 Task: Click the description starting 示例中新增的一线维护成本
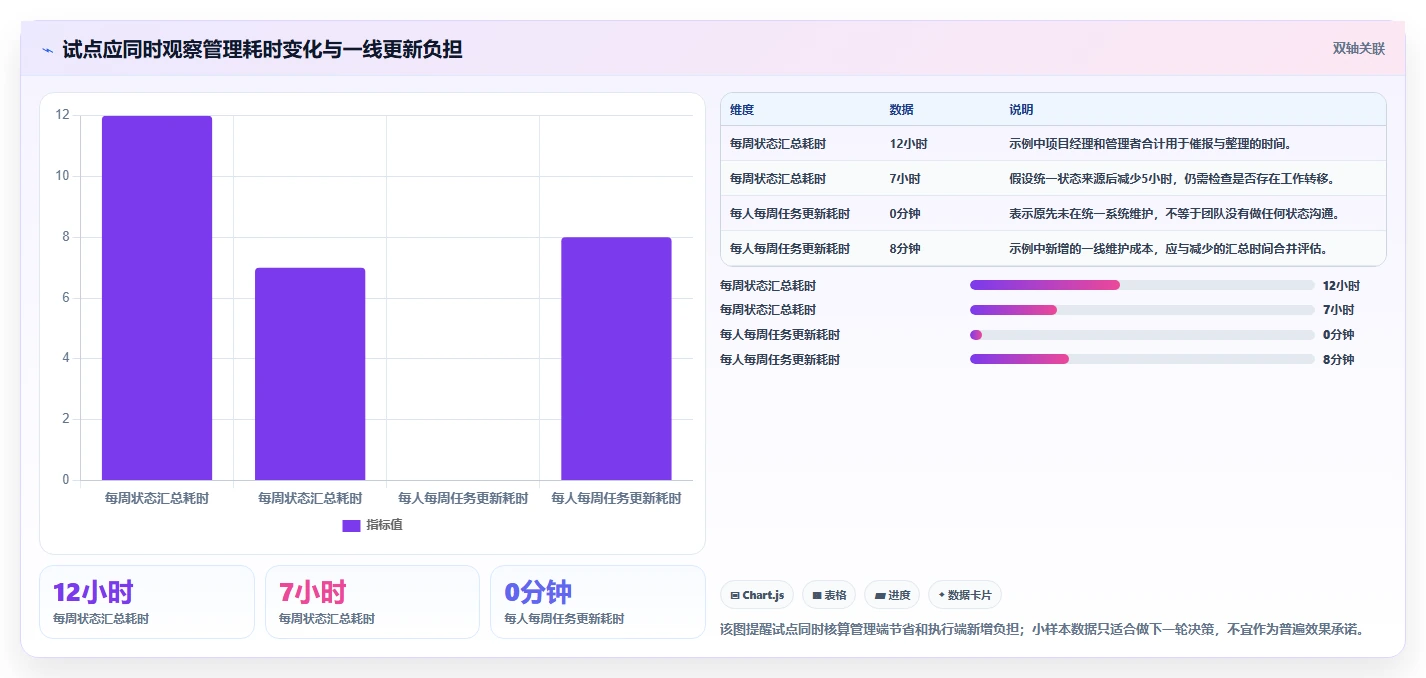[1168, 249]
